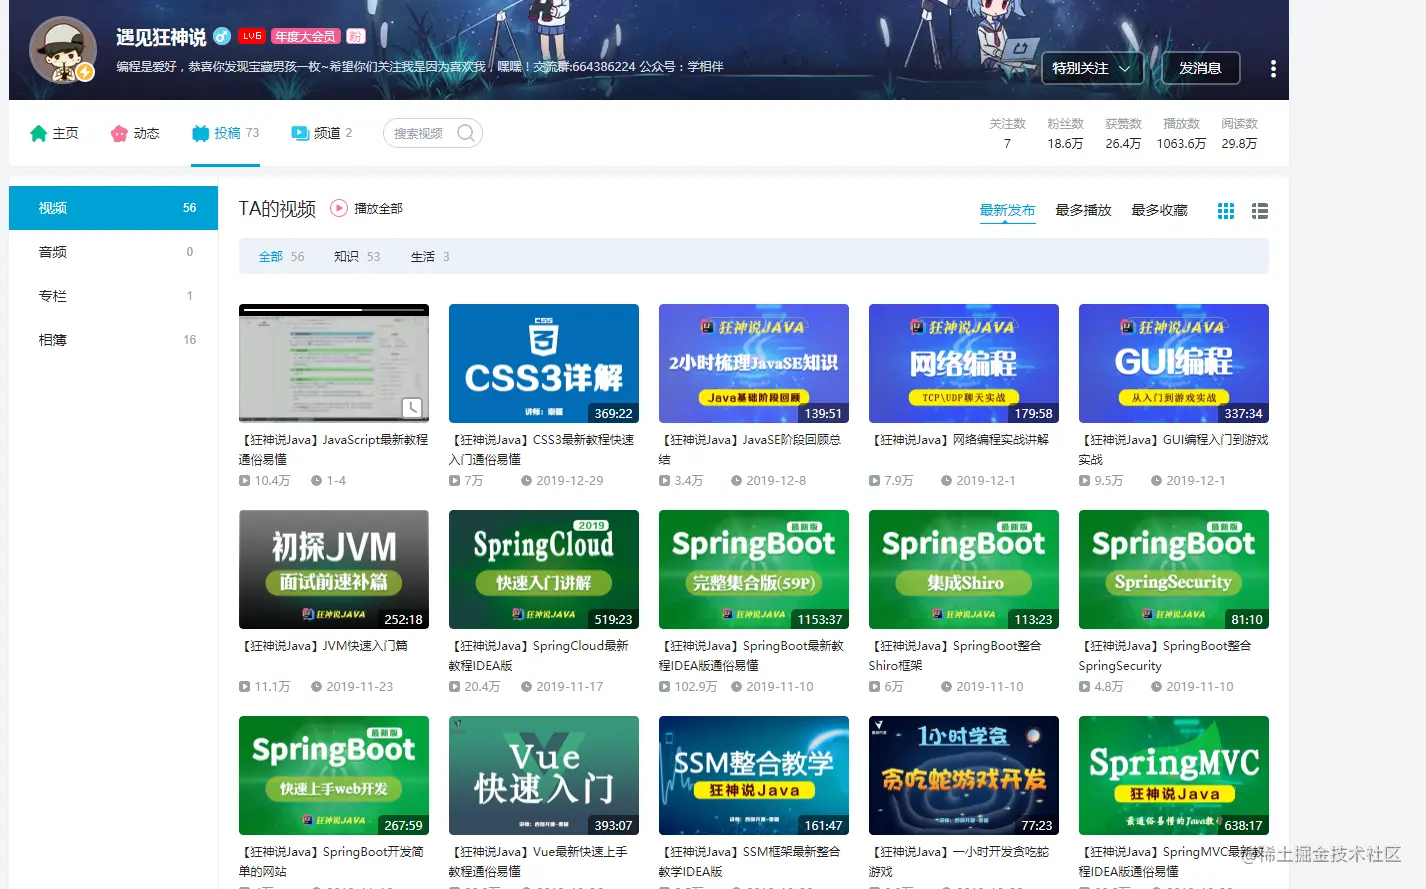
Task: Click the 获赞数 26.4万 stat
Action: (x=1123, y=133)
